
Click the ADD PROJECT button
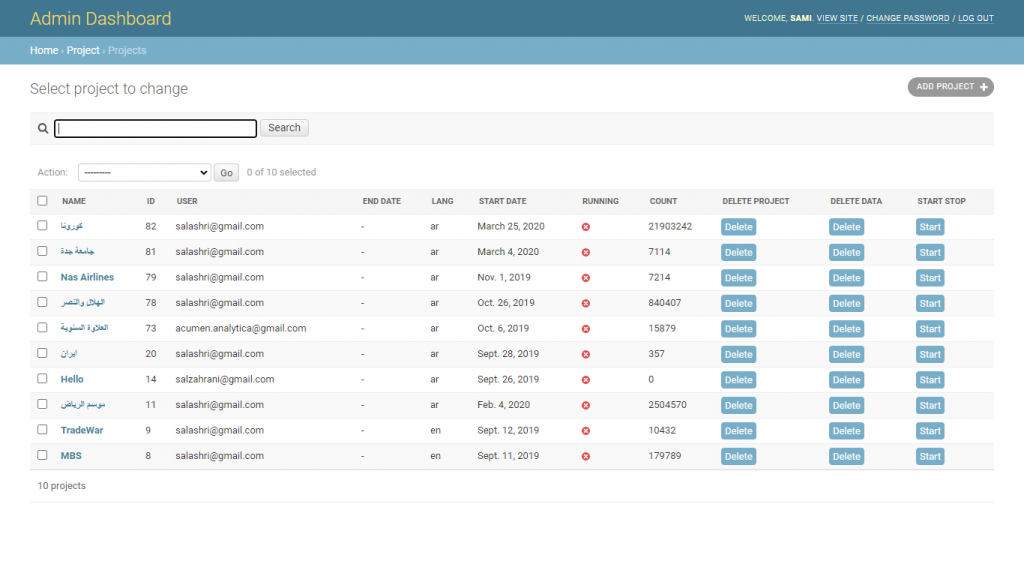click(950, 87)
